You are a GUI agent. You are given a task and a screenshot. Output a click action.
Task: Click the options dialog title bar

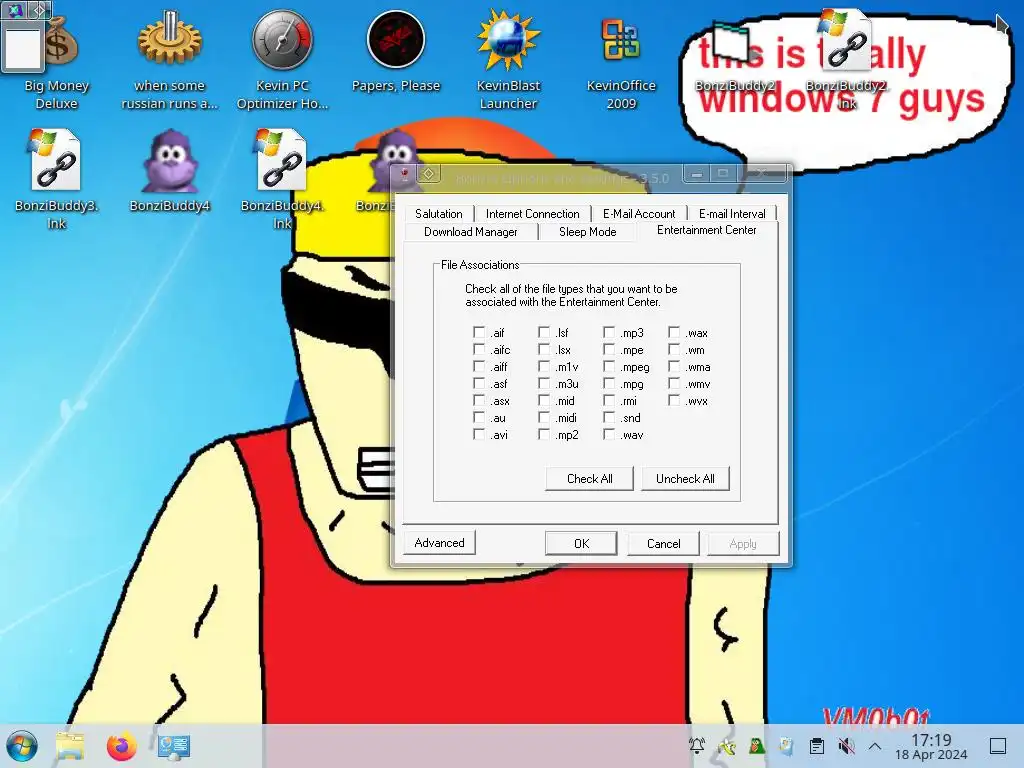click(x=562, y=178)
